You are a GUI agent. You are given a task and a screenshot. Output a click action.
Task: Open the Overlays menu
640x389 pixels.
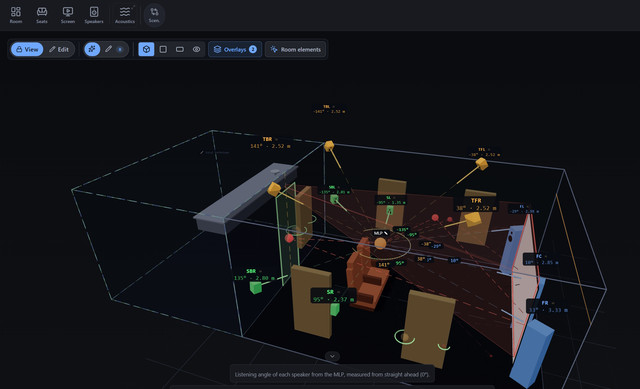click(235, 49)
